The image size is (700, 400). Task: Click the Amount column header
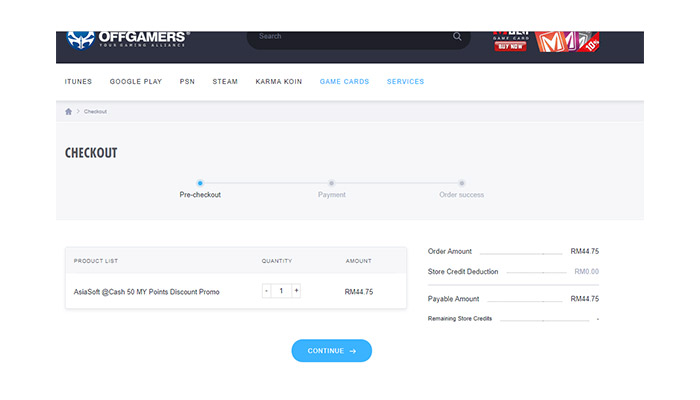coord(358,261)
